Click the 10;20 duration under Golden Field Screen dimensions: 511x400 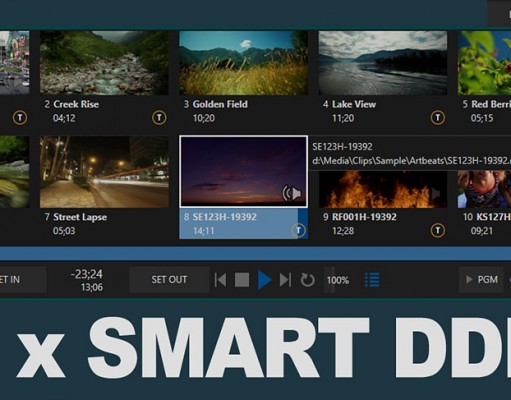[x=204, y=118]
